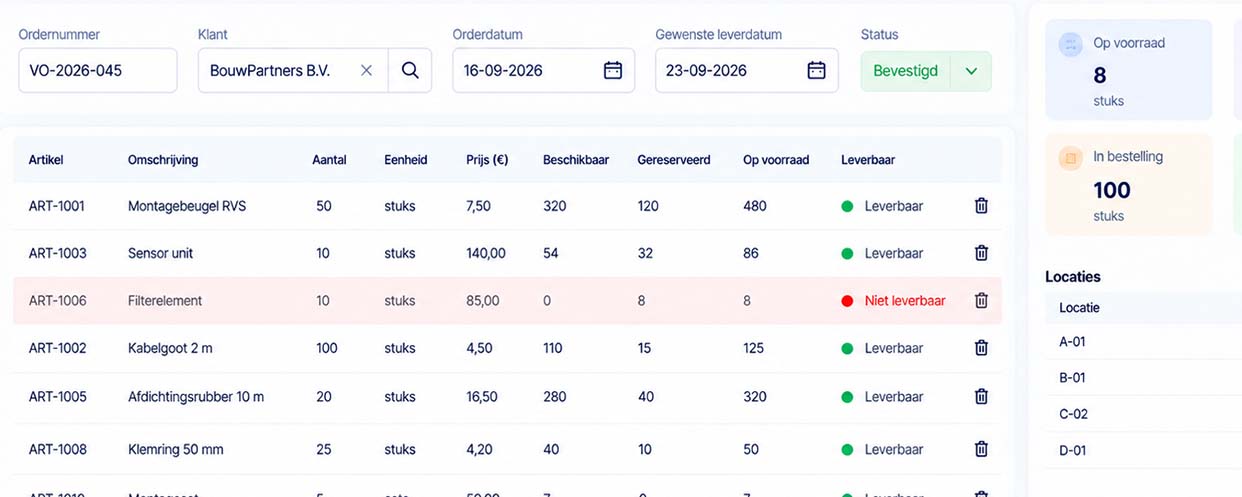This screenshot has height=497, width=1242.
Task: Open the Gewenste leverdatum calendar picker
Action: pyautogui.click(x=816, y=71)
